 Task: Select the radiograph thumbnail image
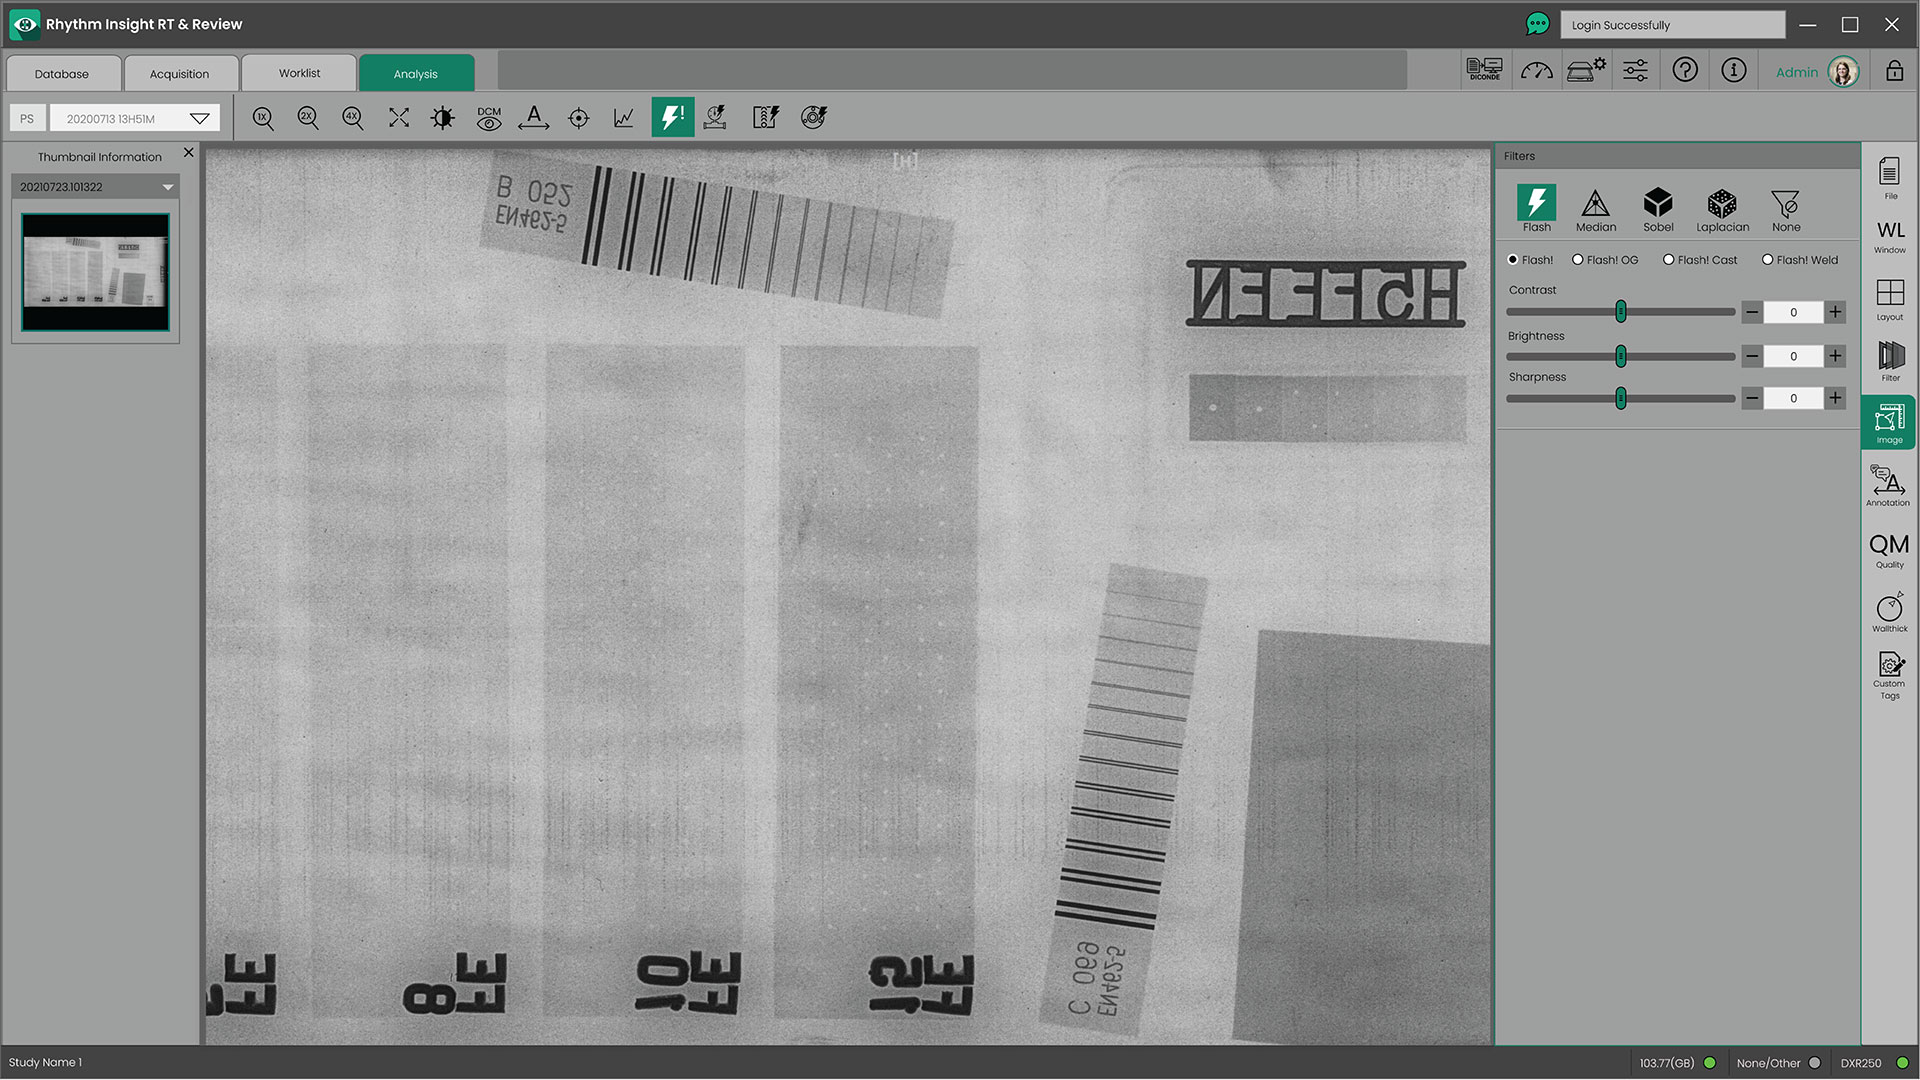click(95, 272)
